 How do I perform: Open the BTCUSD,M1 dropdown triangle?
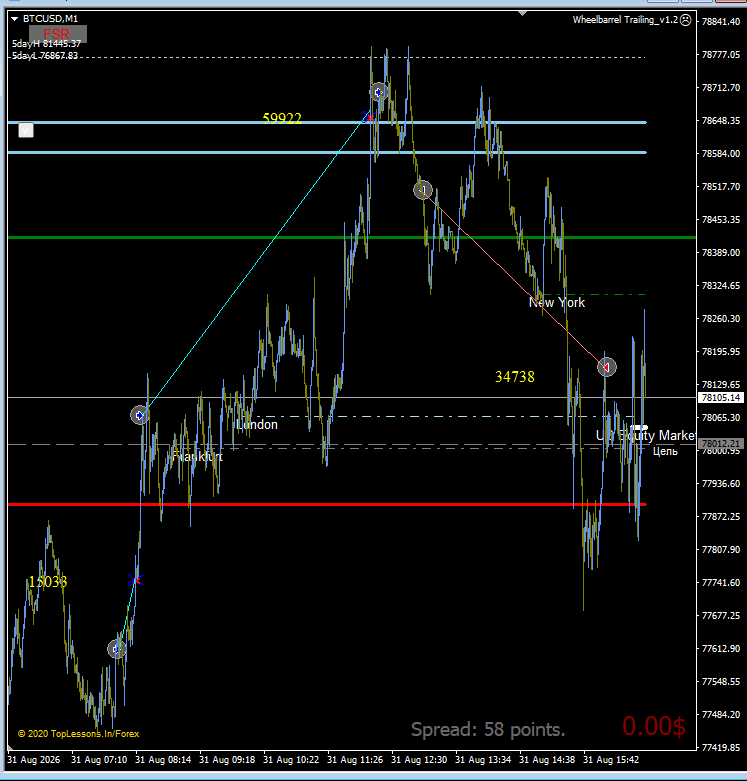[x=14, y=19]
